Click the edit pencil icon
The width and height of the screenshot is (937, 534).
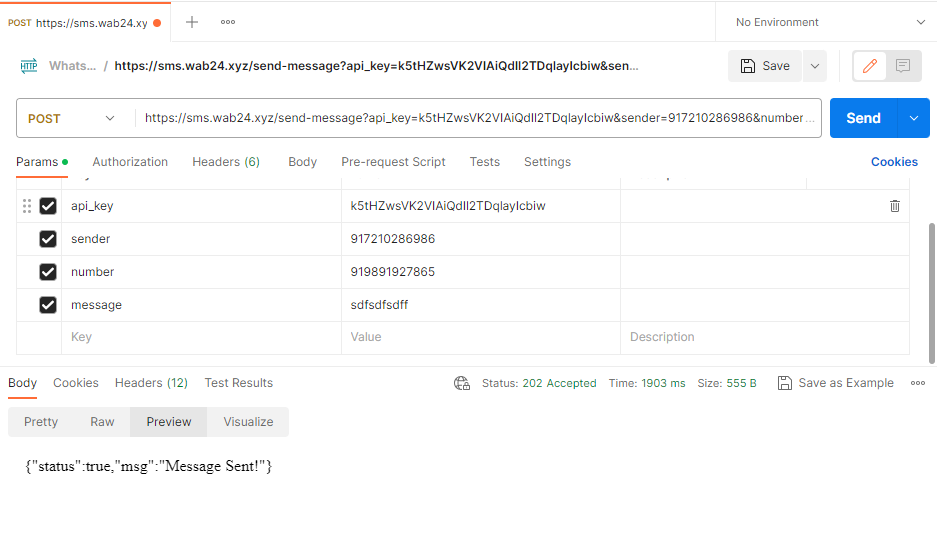pos(870,66)
